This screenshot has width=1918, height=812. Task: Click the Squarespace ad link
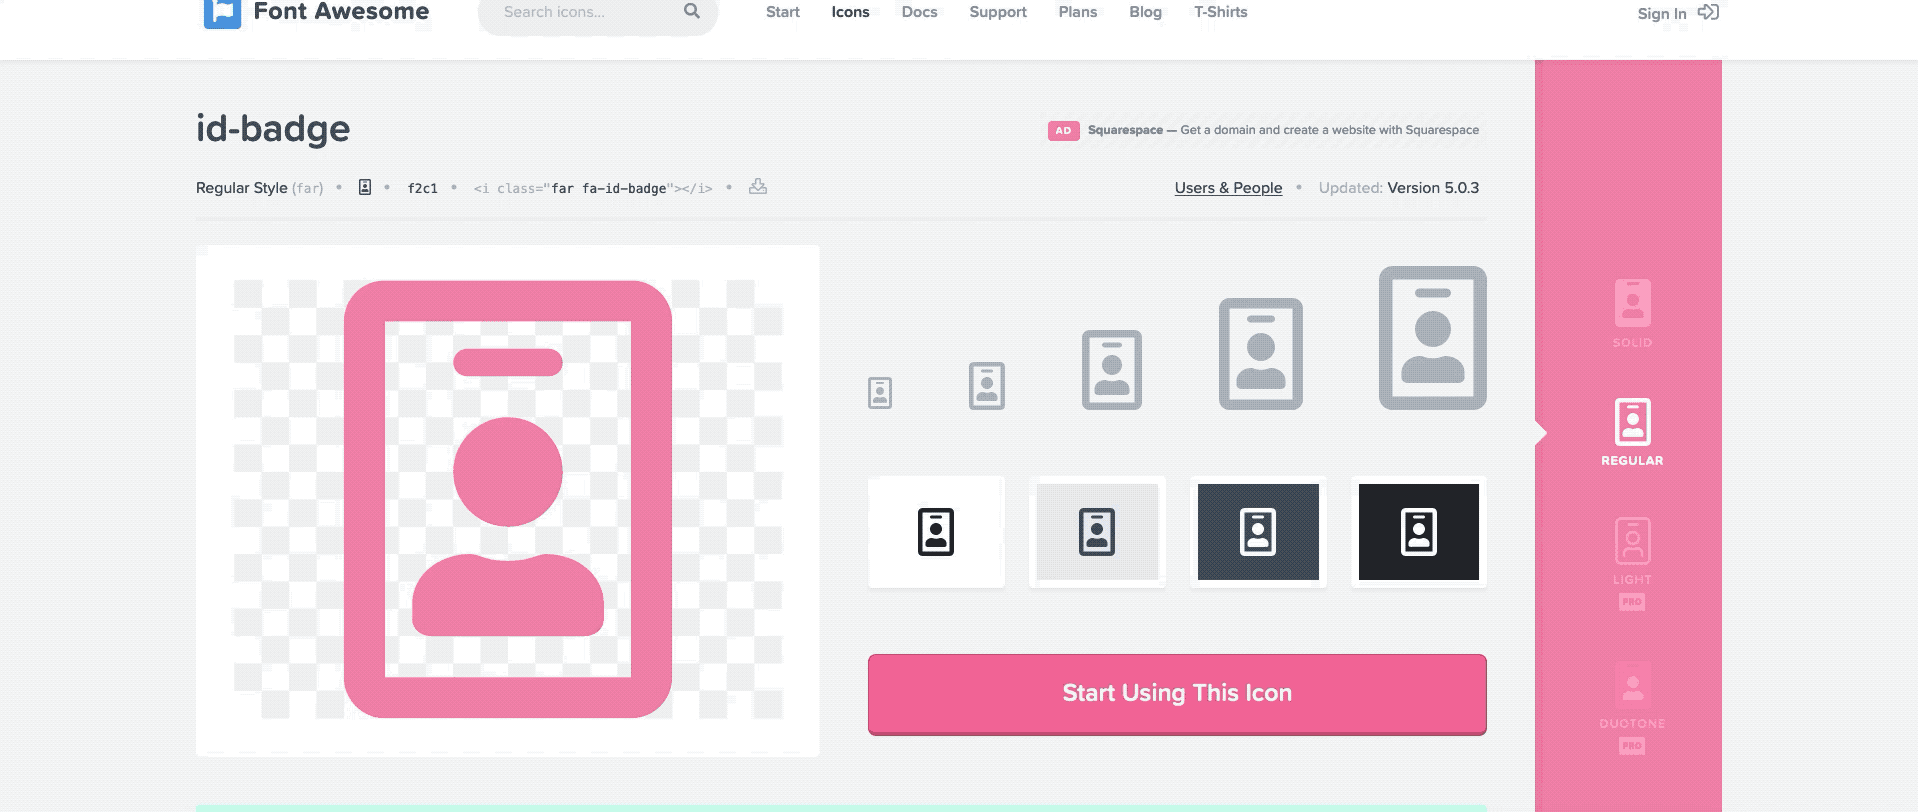pyautogui.click(x=1282, y=130)
